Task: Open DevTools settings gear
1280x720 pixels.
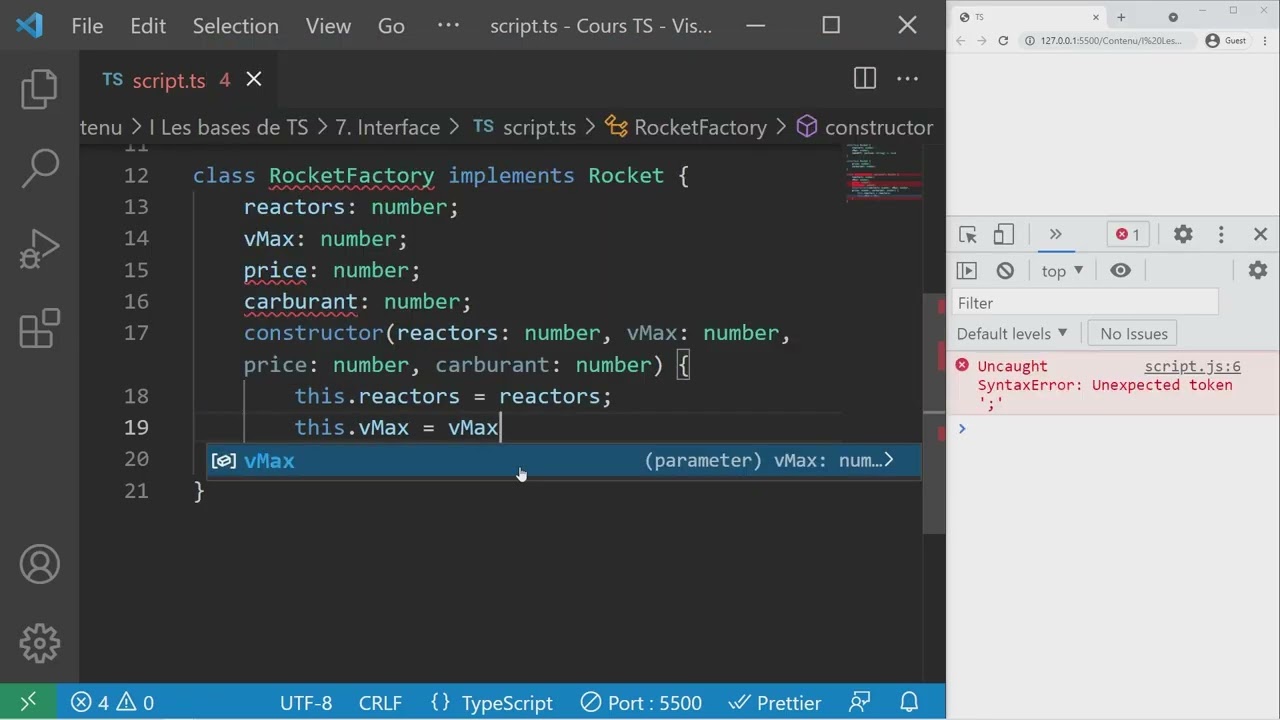Action: coord(1183,234)
